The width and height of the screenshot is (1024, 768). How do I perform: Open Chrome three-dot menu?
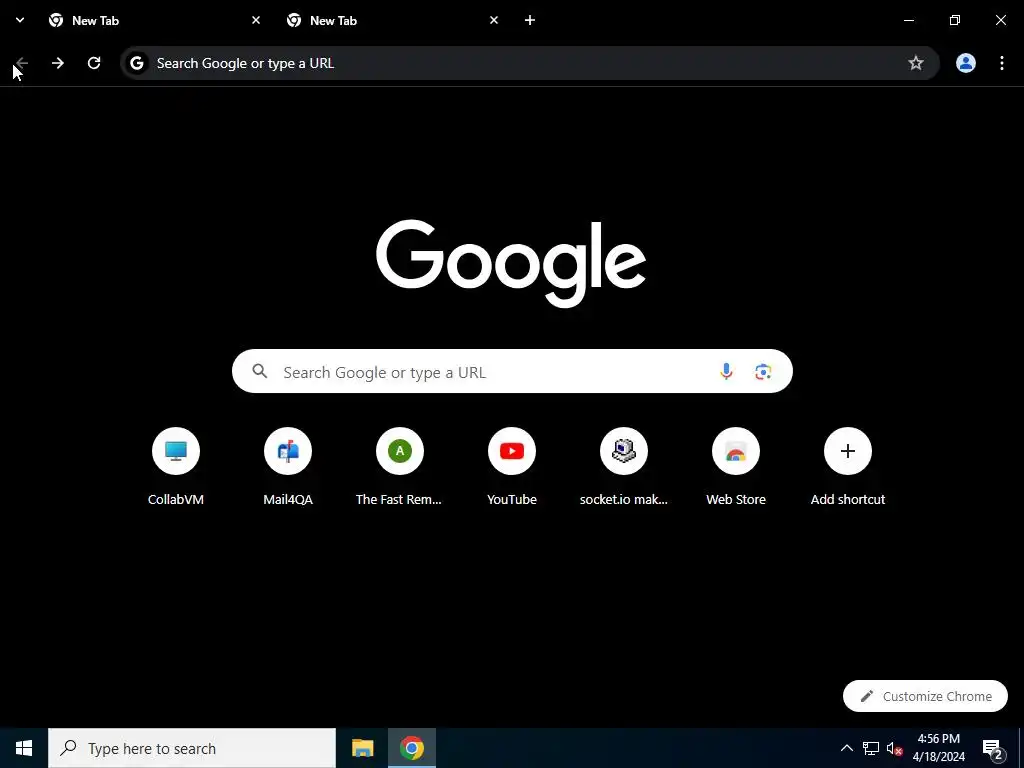(x=1001, y=63)
